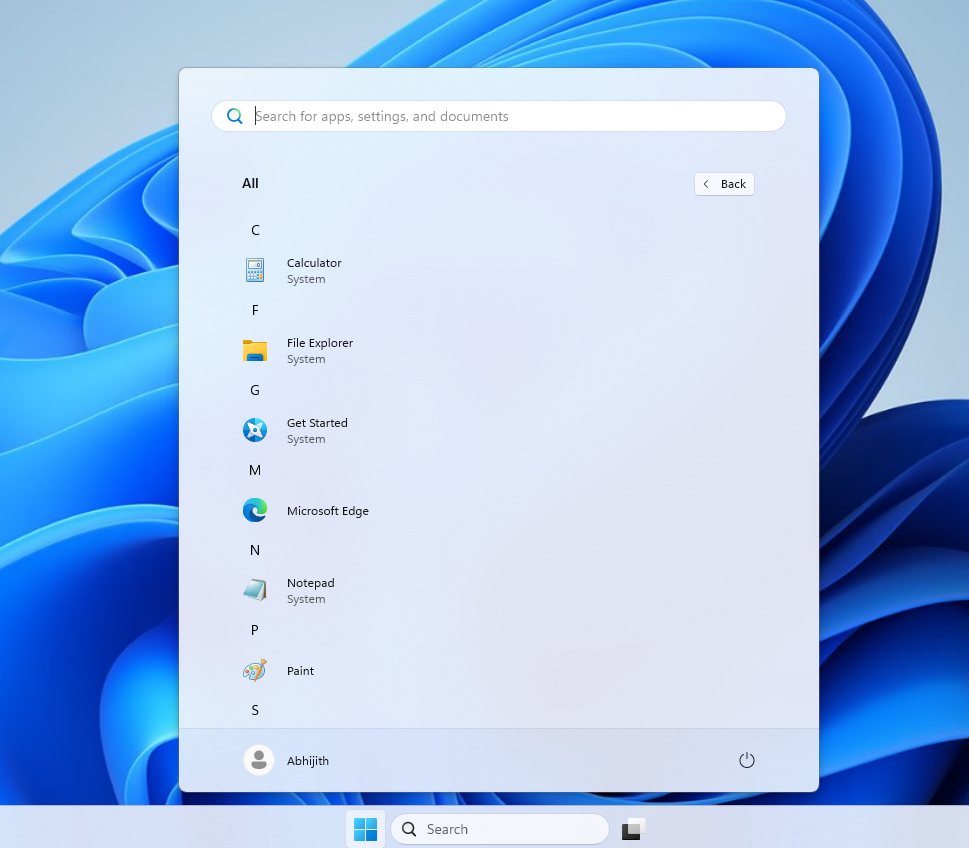Click the search icon in the taskbar
Screen dimensions: 969x848
coord(408,829)
